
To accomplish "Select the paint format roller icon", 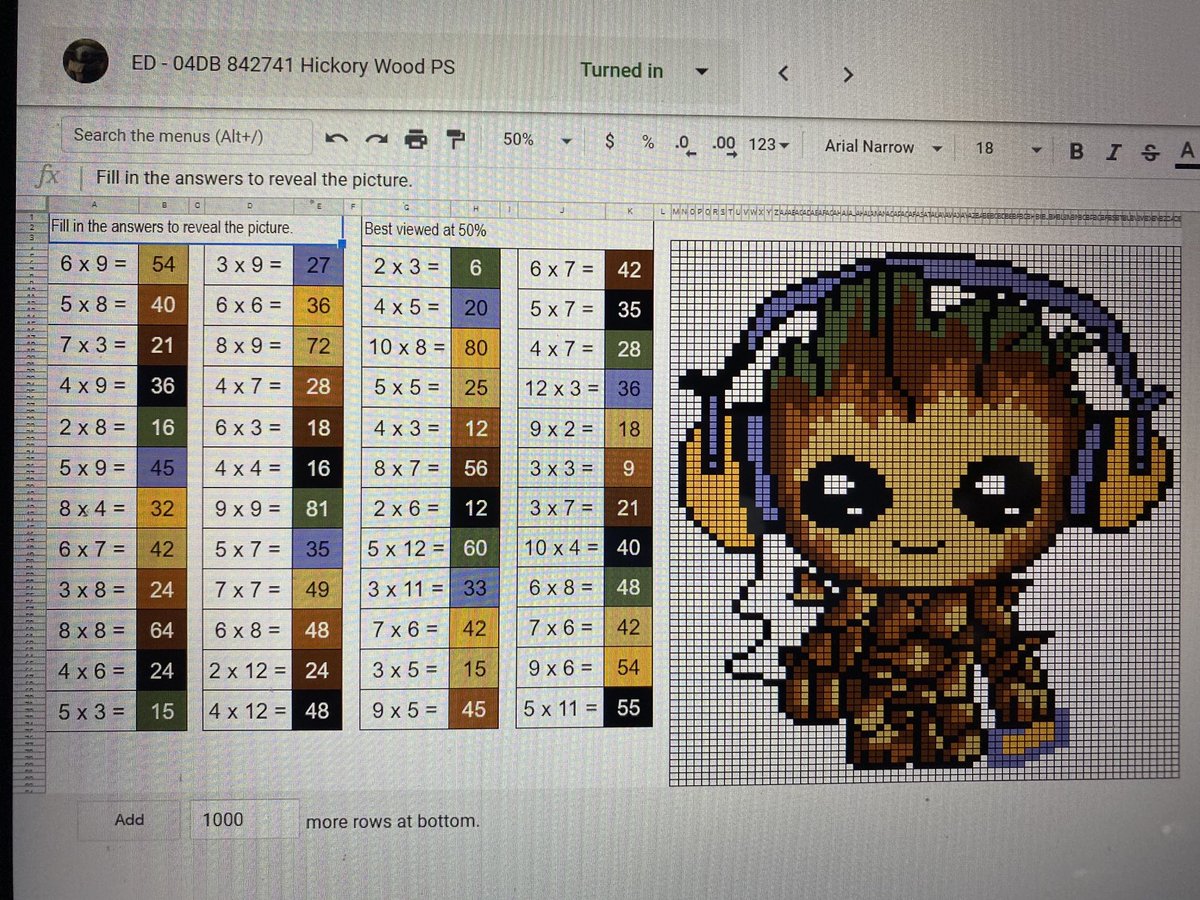I will (x=456, y=139).
